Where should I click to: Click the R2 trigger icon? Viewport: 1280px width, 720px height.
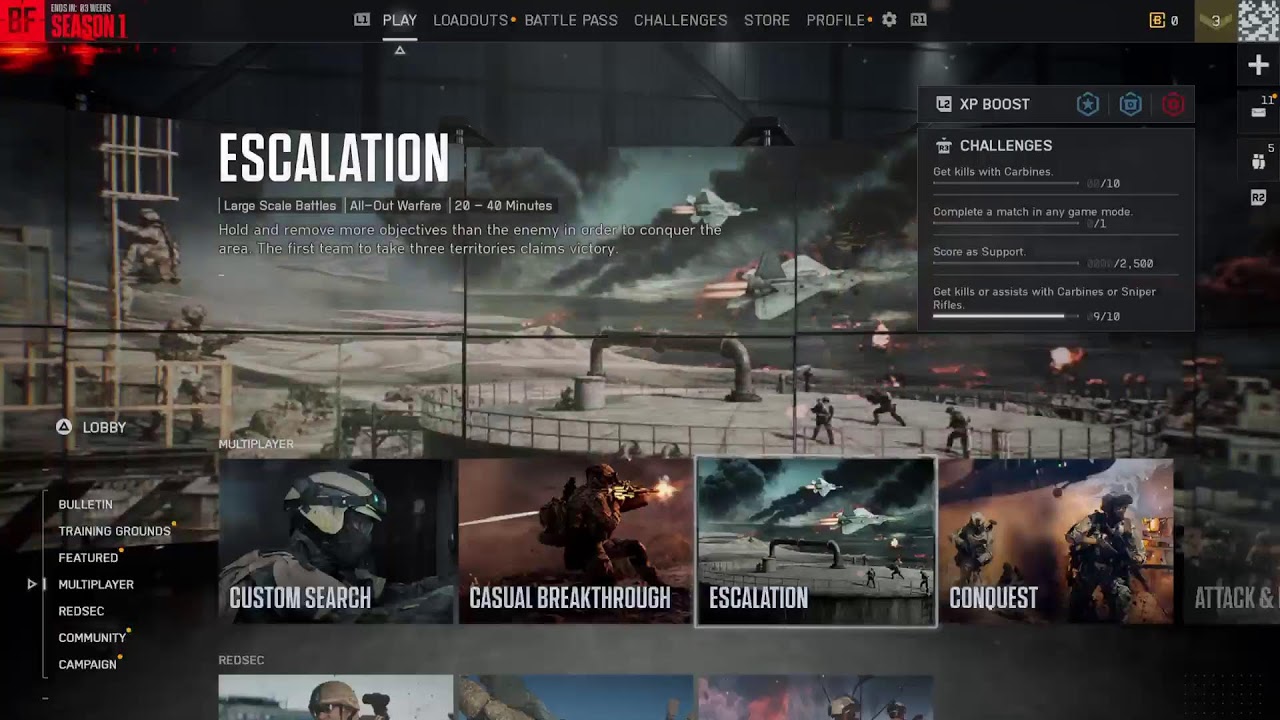coord(1258,198)
